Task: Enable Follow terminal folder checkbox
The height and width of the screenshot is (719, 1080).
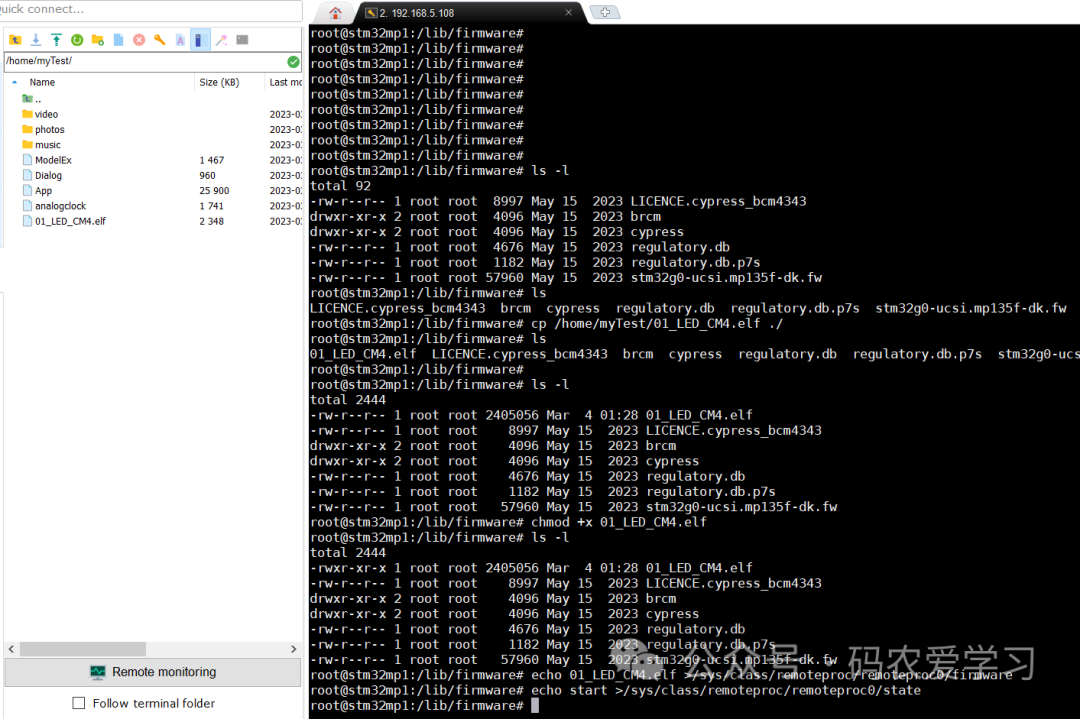Action: coord(79,703)
